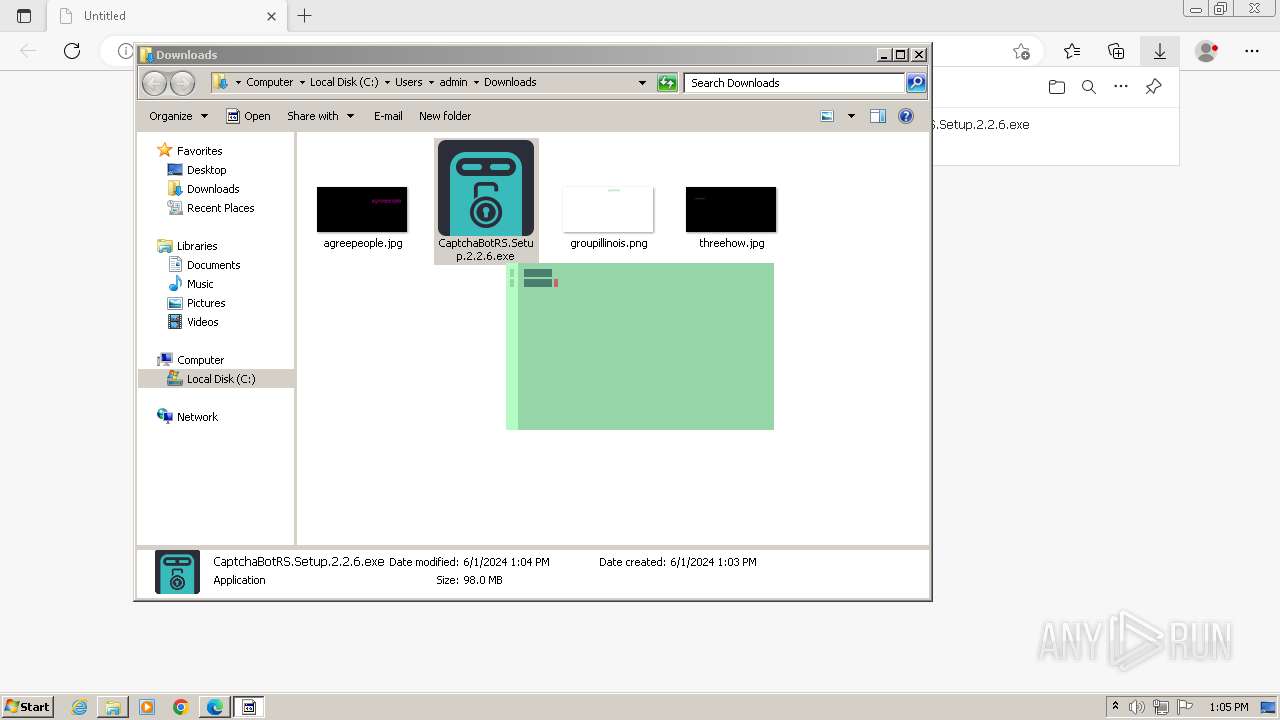Select agreepeople.jpg thumbnail
The image size is (1280, 720).
tap(362, 209)
